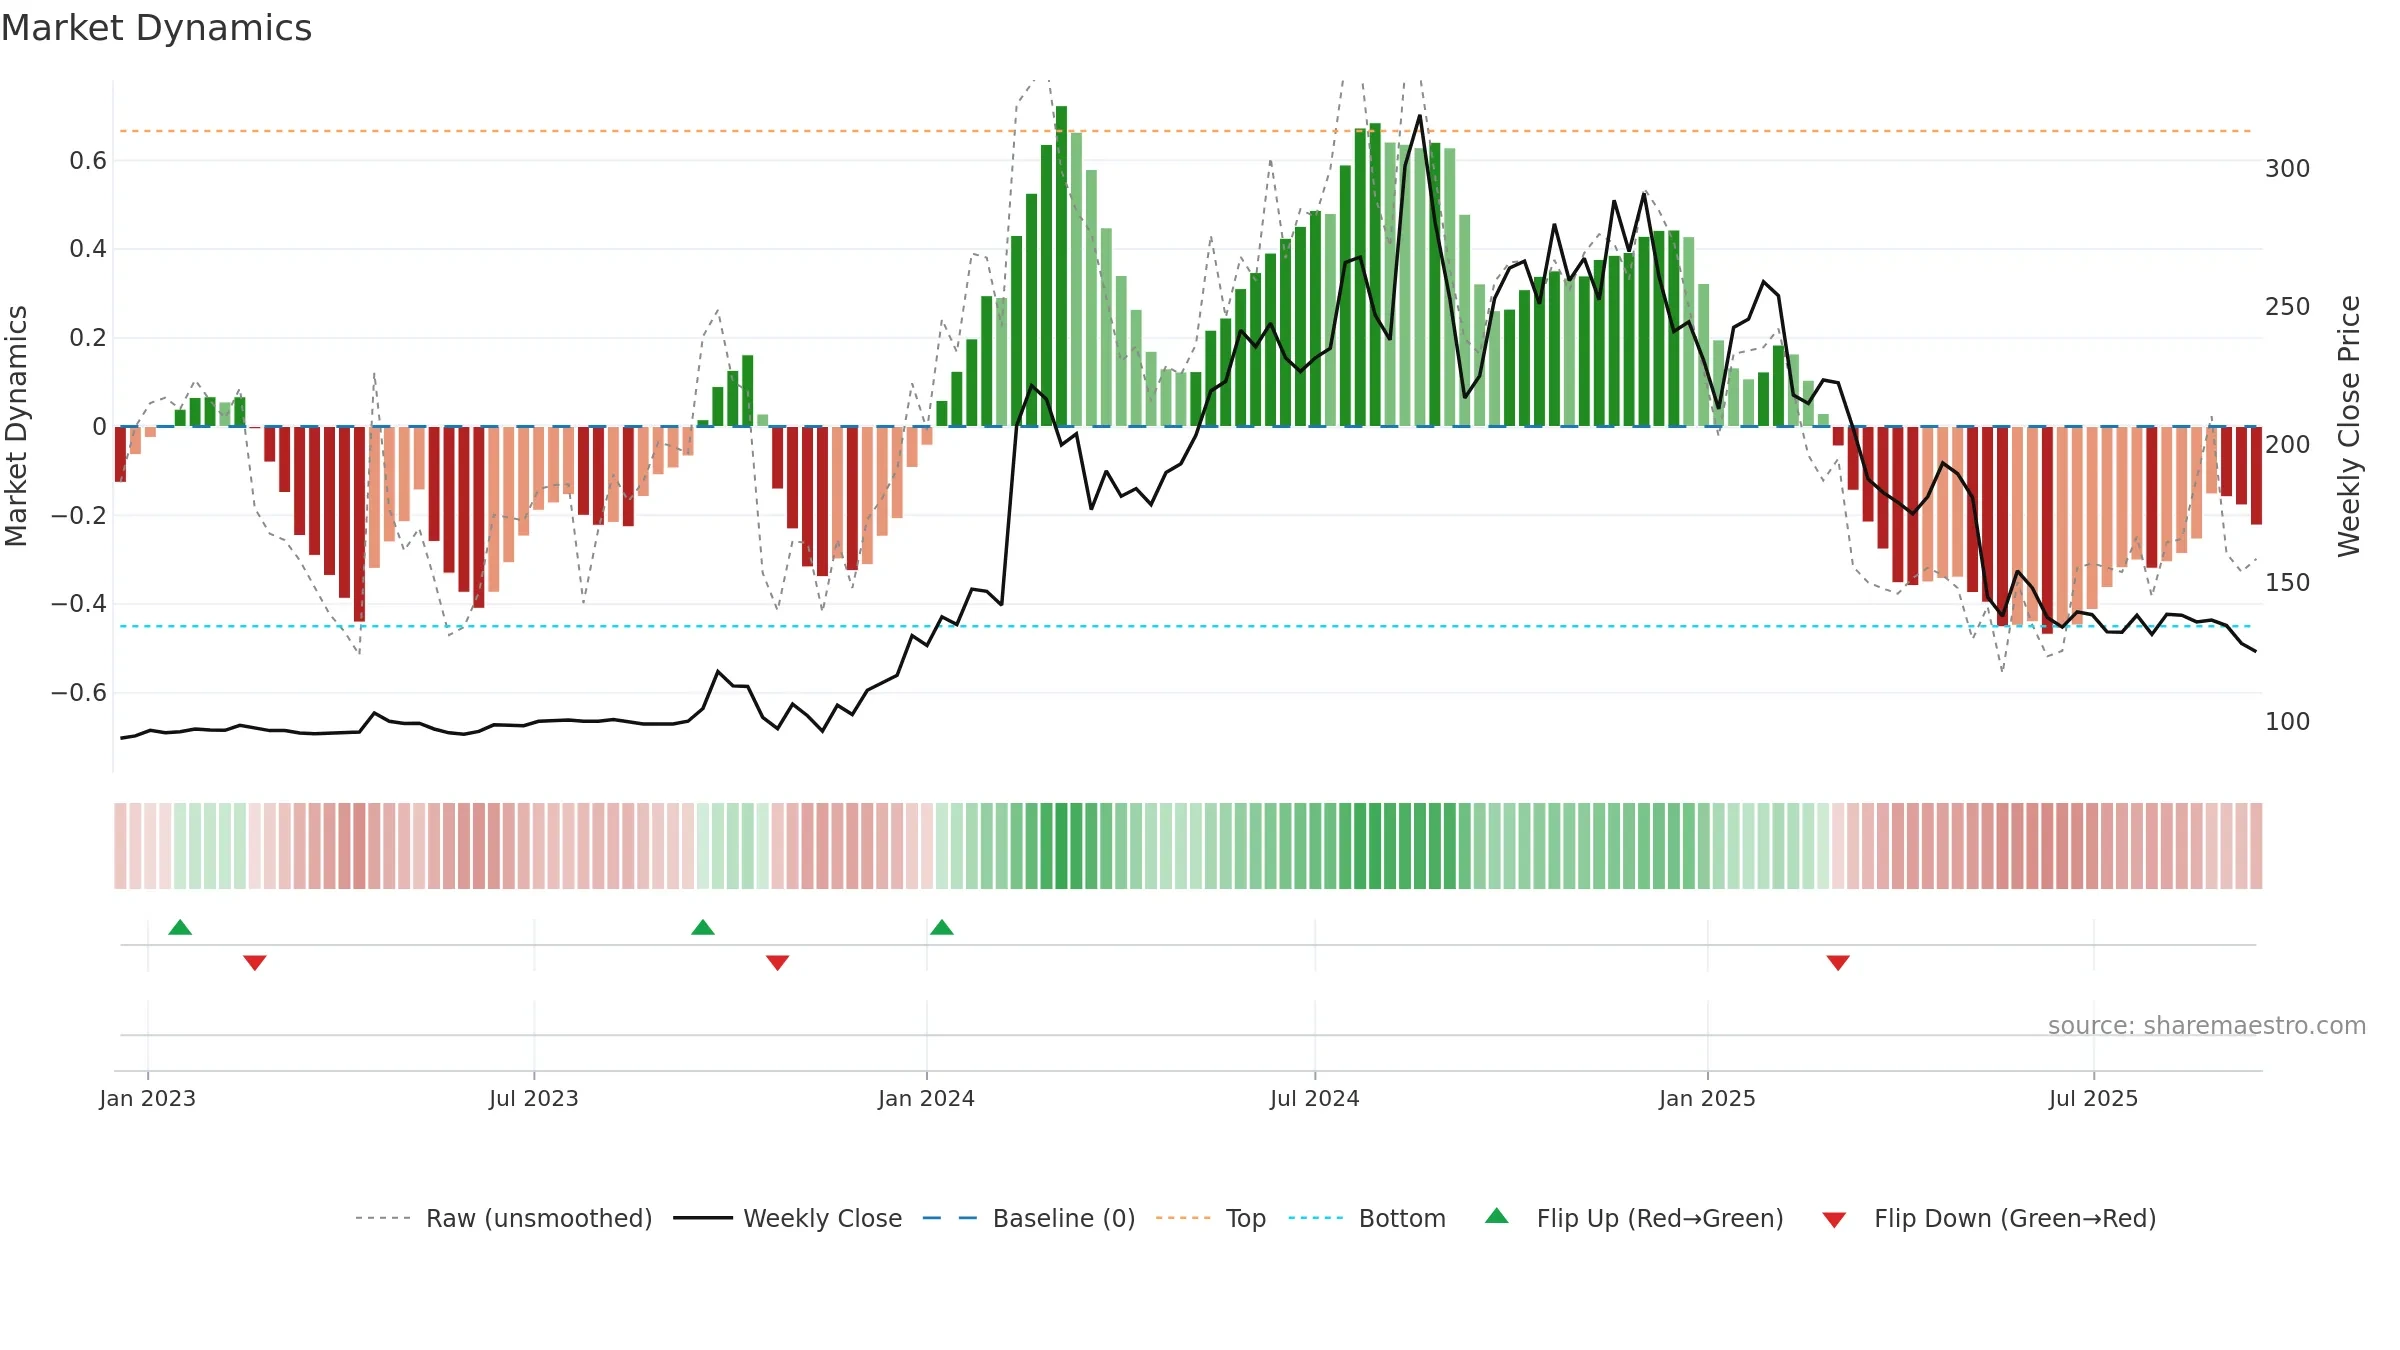The width and height of the screenshot is (2400, 1350).
Task: Click the red triangle icon in the legend
Action: pyautogui.click(x=1834, y=1220)
